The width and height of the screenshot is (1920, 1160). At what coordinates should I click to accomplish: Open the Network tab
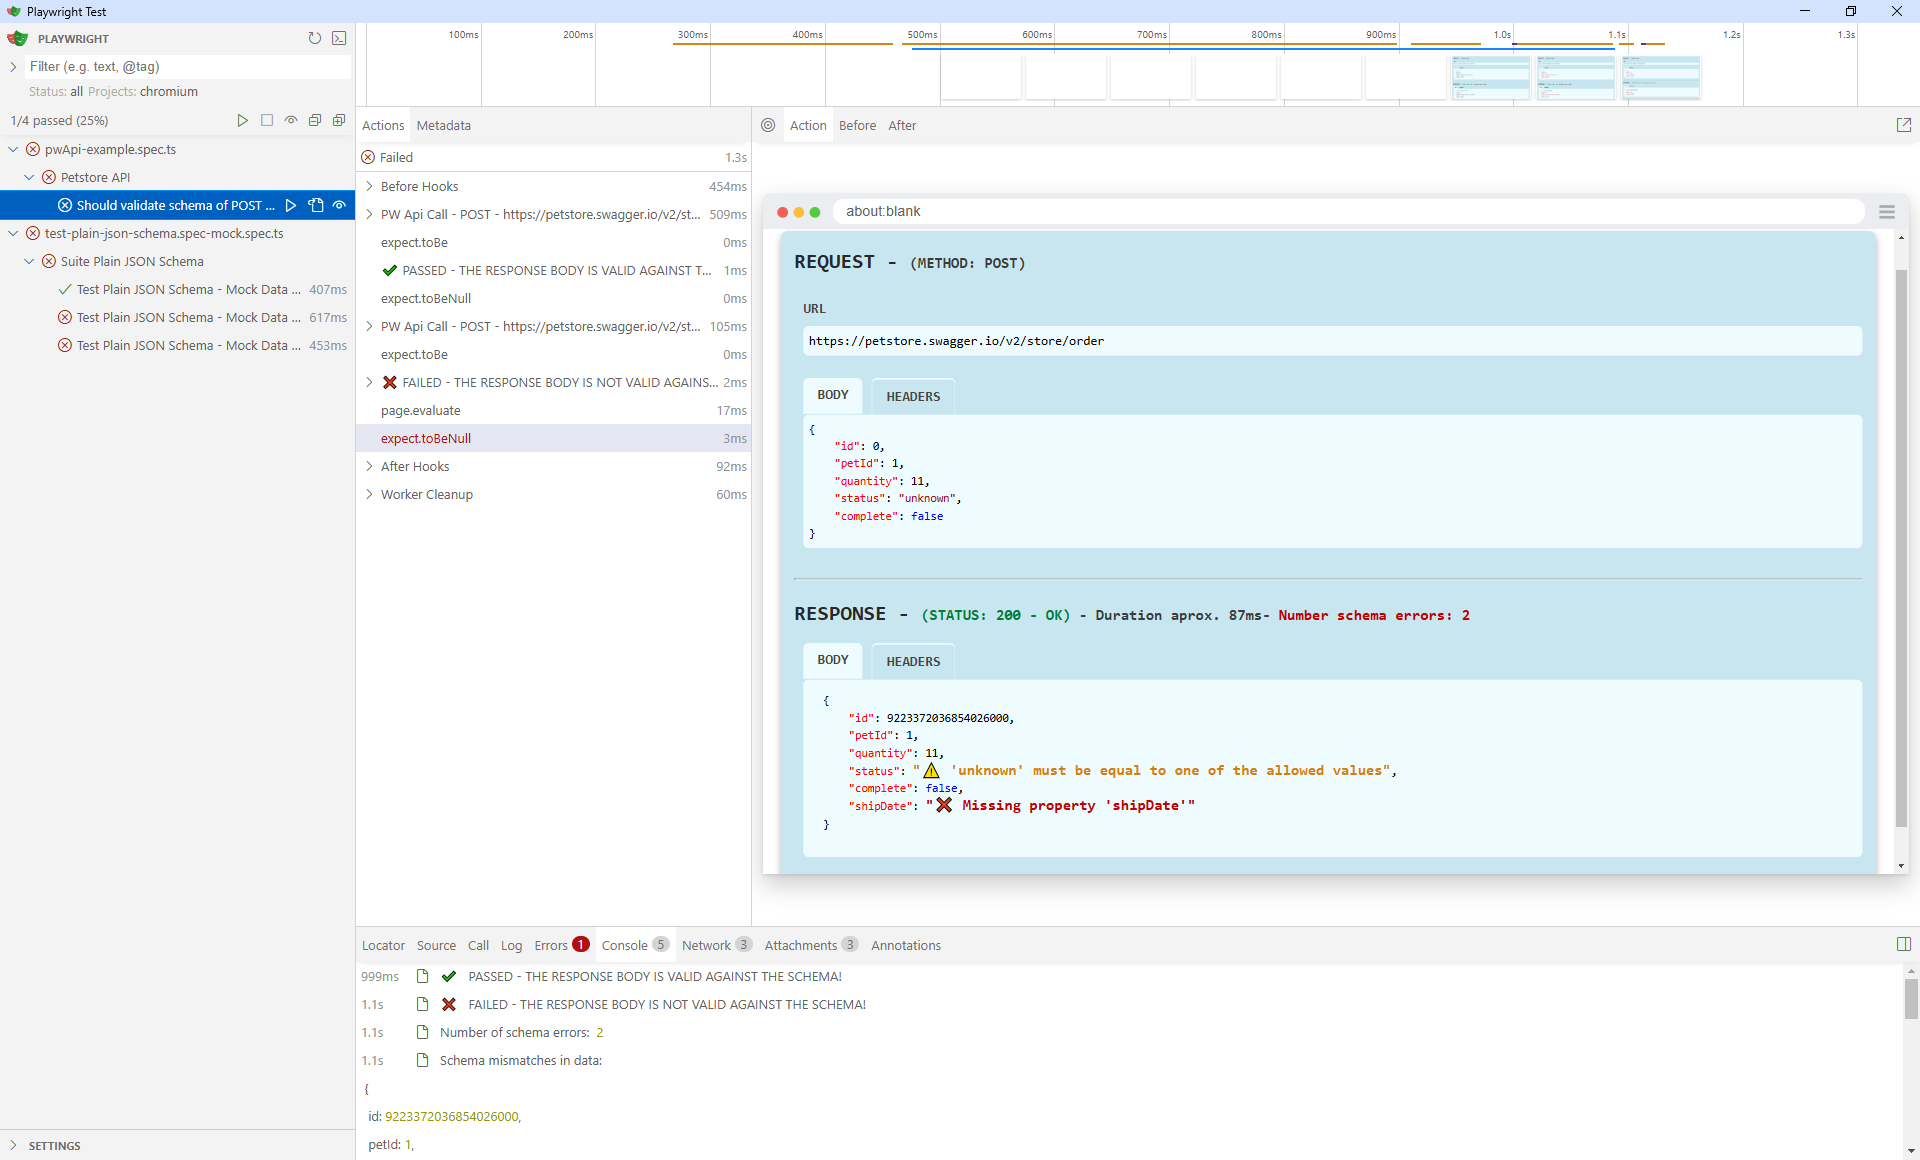point(716,945)
